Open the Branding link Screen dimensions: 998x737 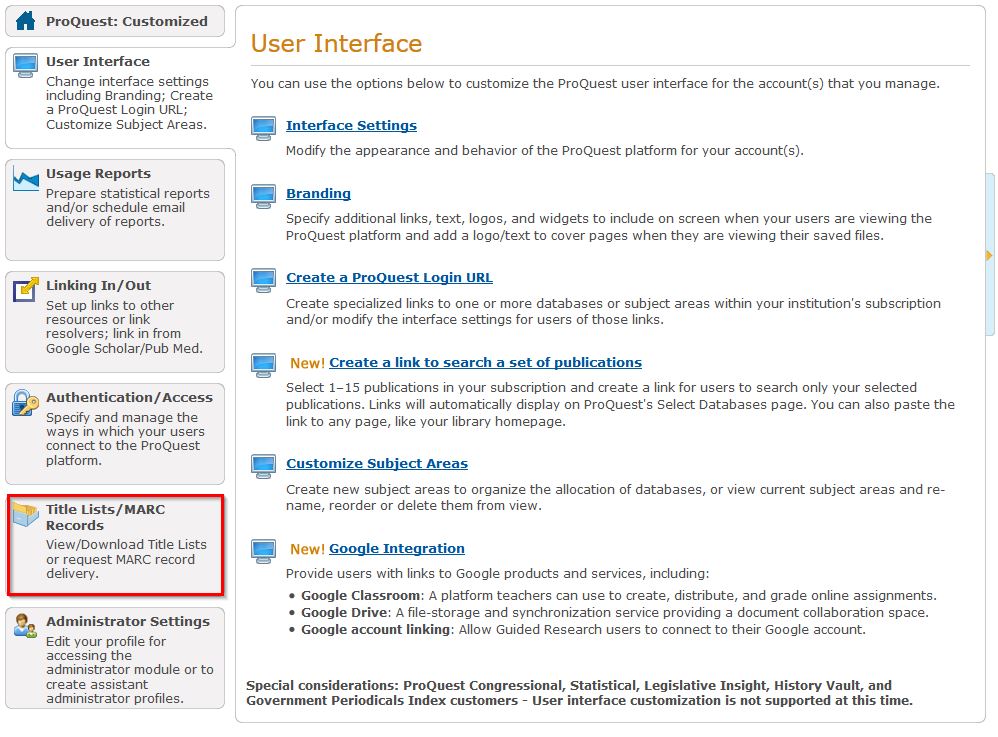click(x=318, y=194)
